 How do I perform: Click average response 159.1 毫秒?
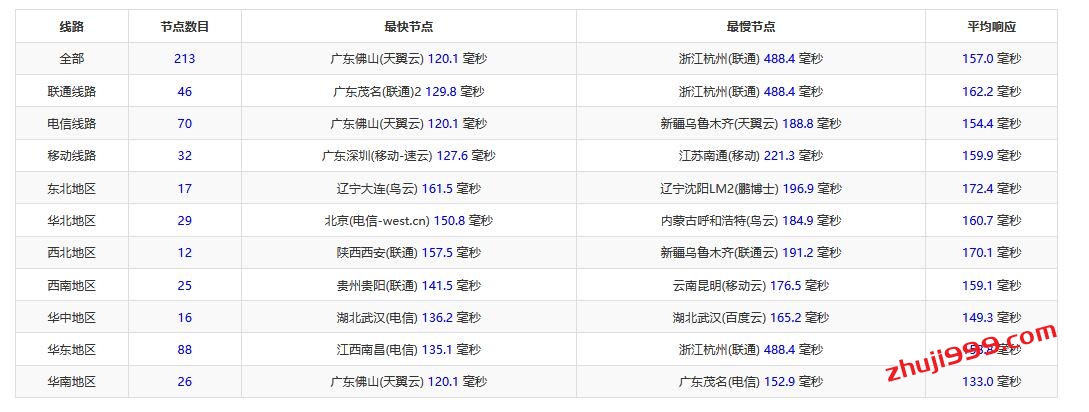click(x=992, y=286)
